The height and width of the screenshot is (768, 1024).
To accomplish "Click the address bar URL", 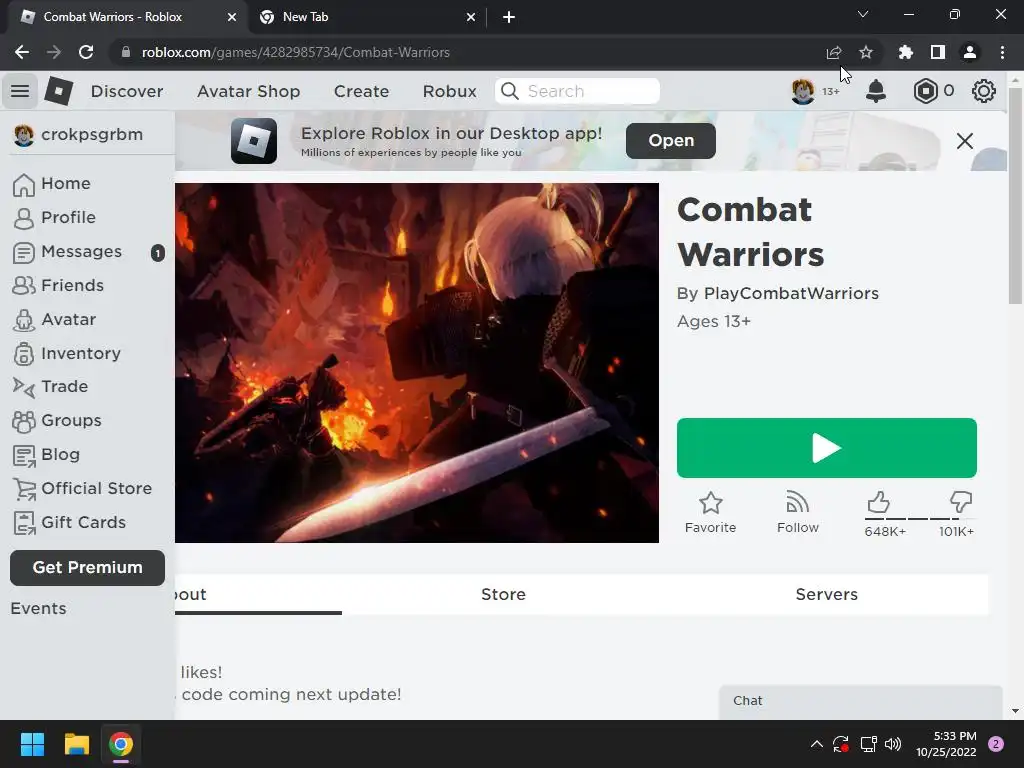I will pos(295,52).
